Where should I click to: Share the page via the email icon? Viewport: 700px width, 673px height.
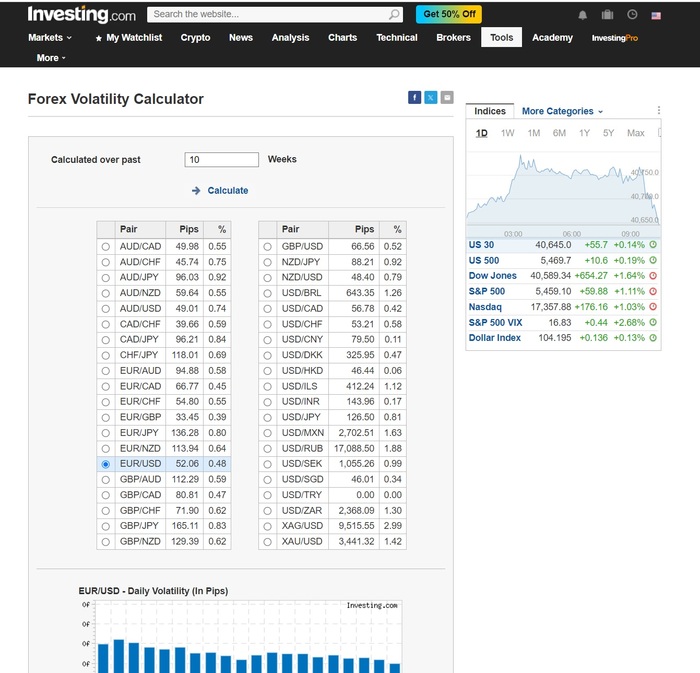click(447, 97)
